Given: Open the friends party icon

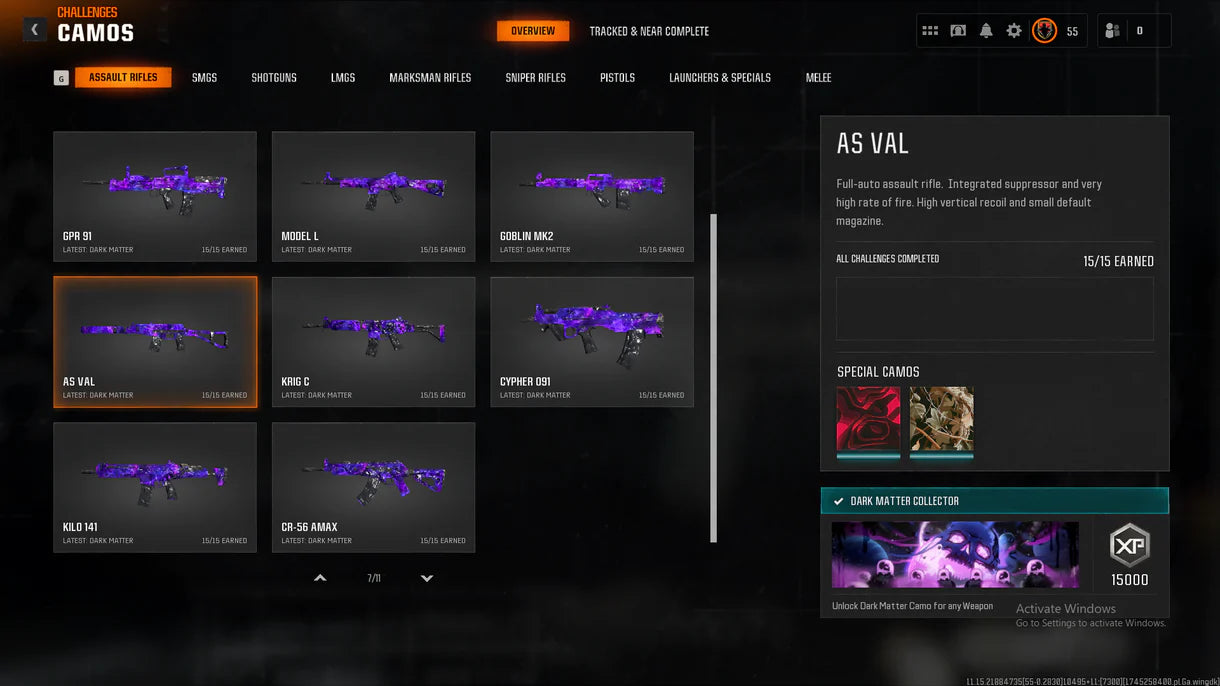Looking at the screenshot, I should [1112, 31].
